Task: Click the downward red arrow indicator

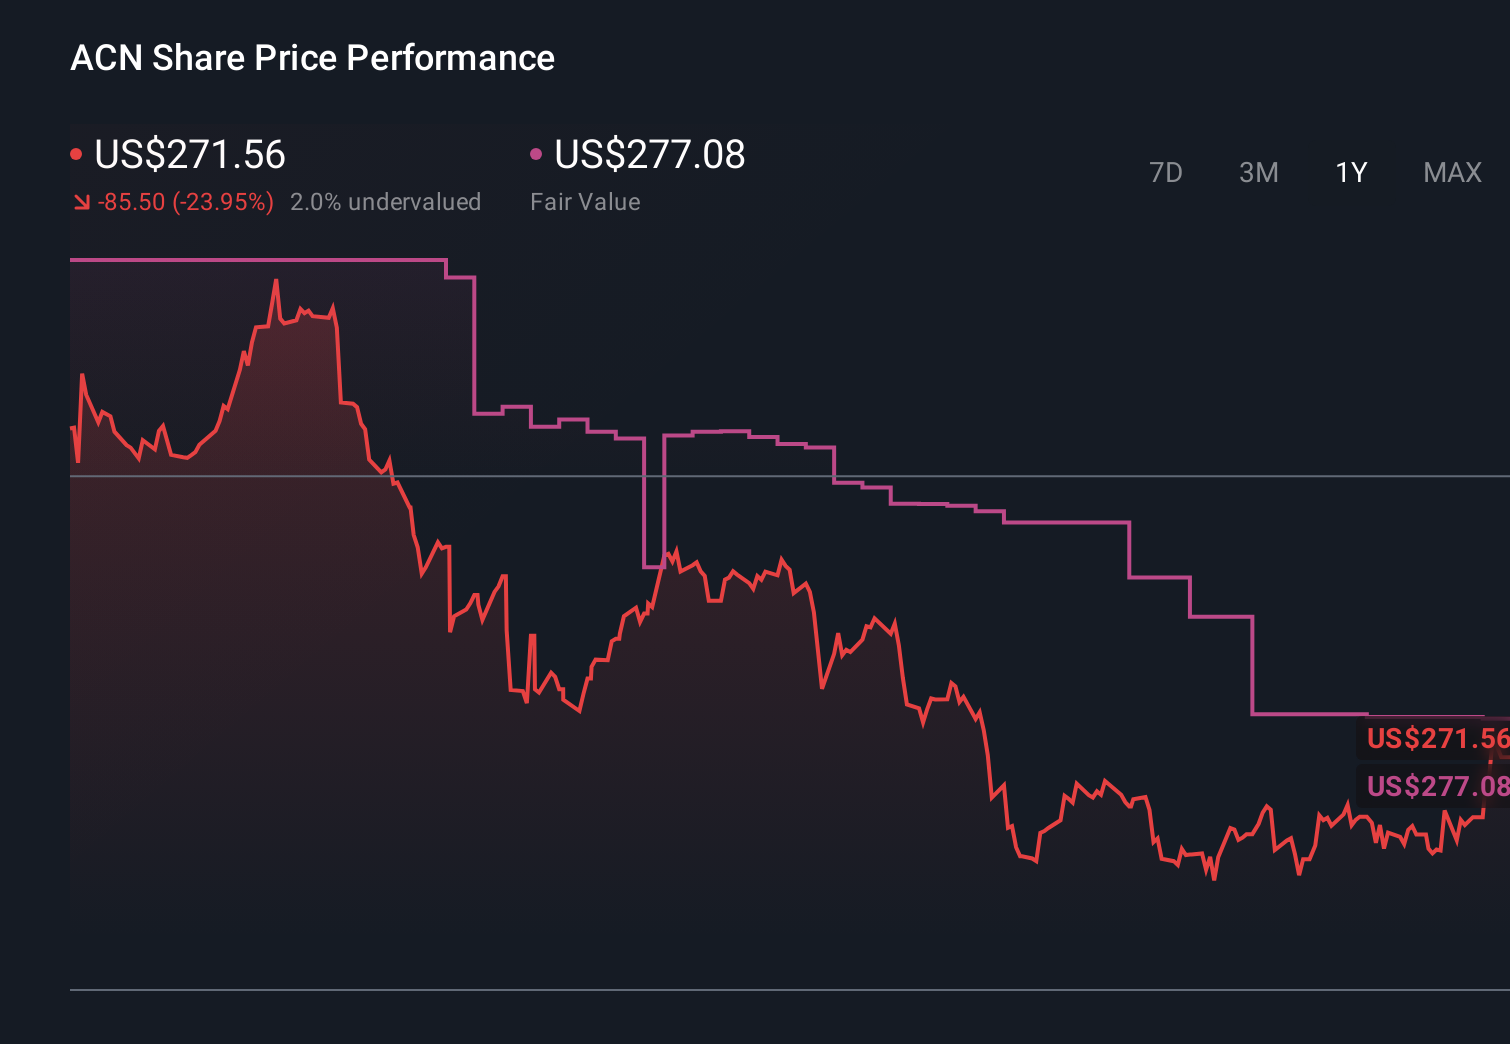Action: (82, 201)
